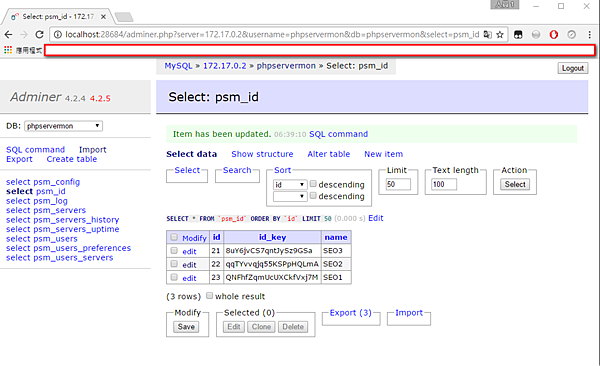
Task: Open the DB phpservermon dropdown
Action: pyautogui.click(x=64, y=126)
